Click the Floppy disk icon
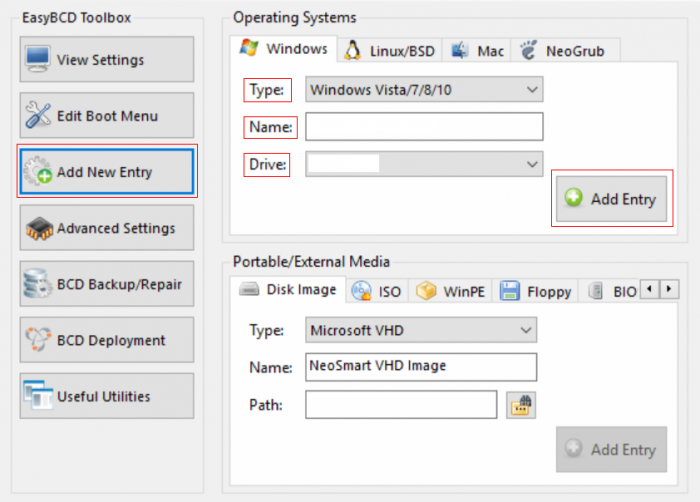Viewport: 700px width, 502px height. (510, 291)
